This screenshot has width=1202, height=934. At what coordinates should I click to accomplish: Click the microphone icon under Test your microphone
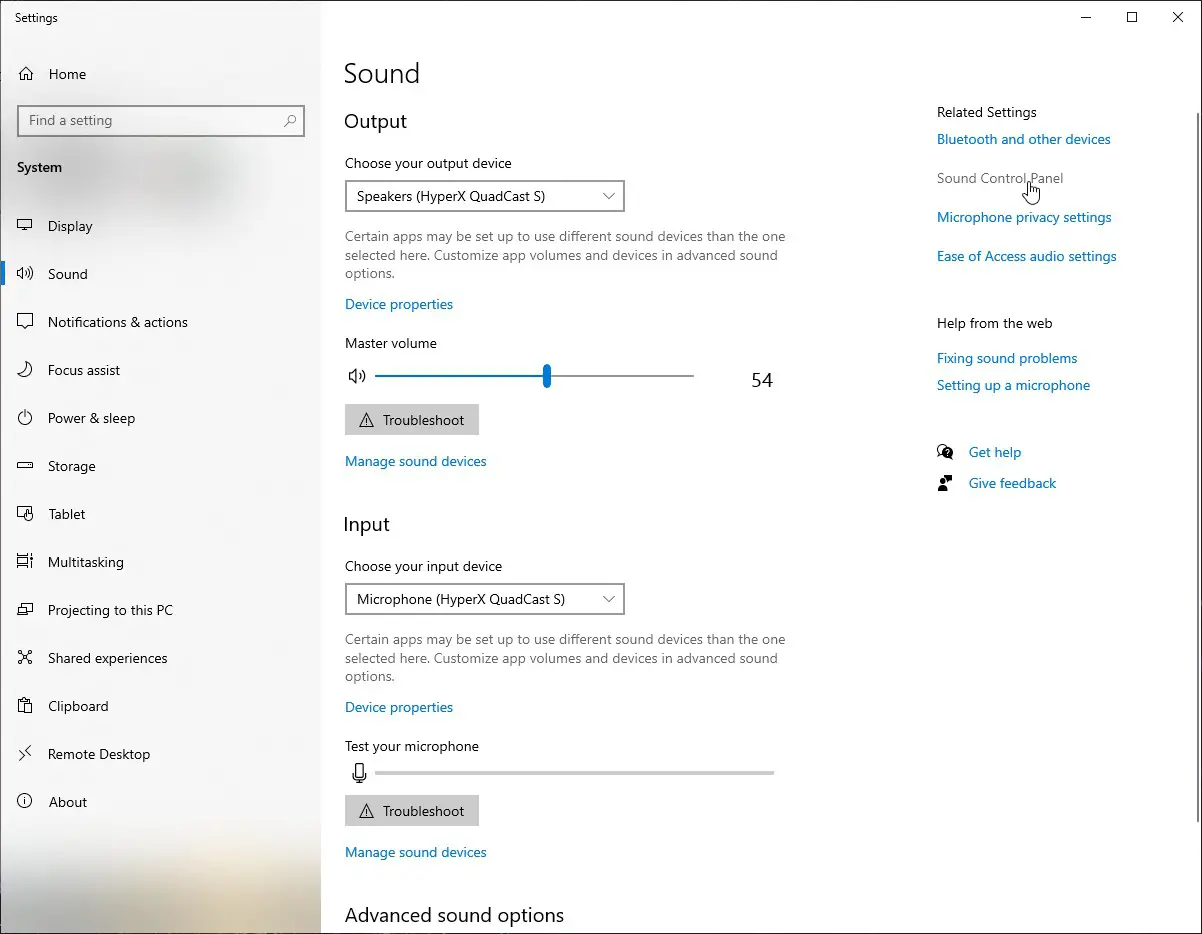pos(360,772)
